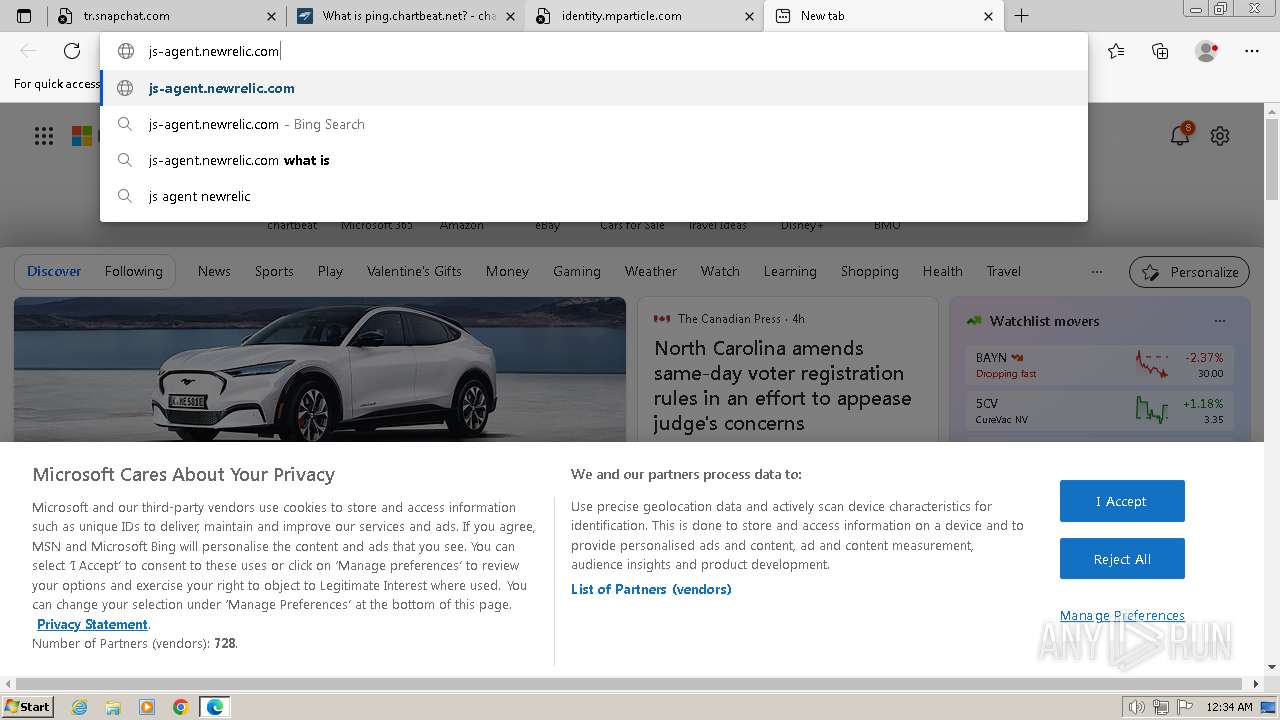The height and width of the screenshot is (720, 1280).
Task: Open the Learning category
Action: point(790,271)
